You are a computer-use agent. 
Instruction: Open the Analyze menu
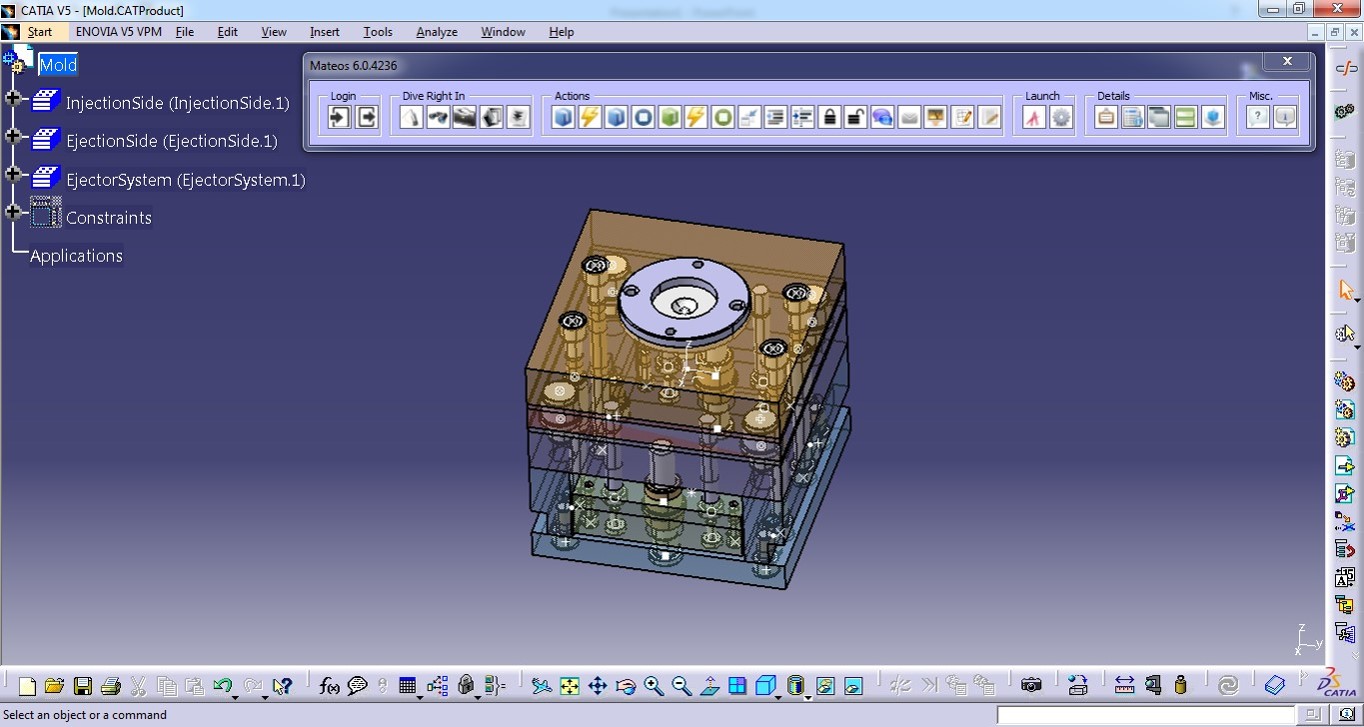[436, 32]
